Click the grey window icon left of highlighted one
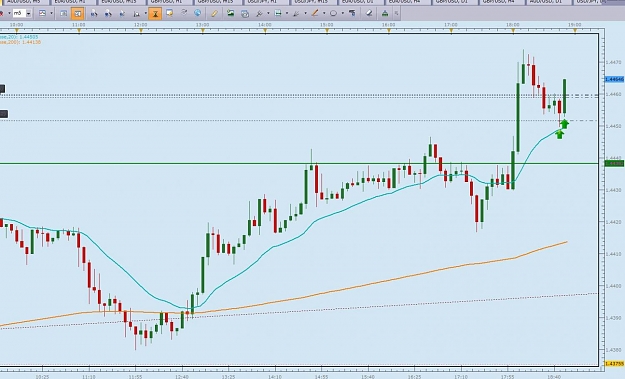This screenshot has width=625, height=379. click(x=64, y=14)
